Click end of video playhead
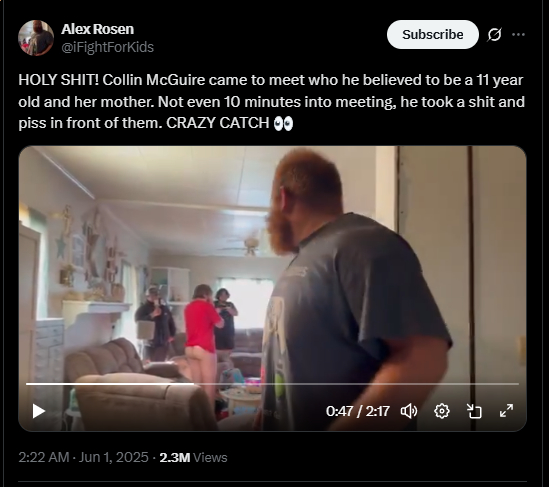549x487 pixels. click(x=194, y=384)
